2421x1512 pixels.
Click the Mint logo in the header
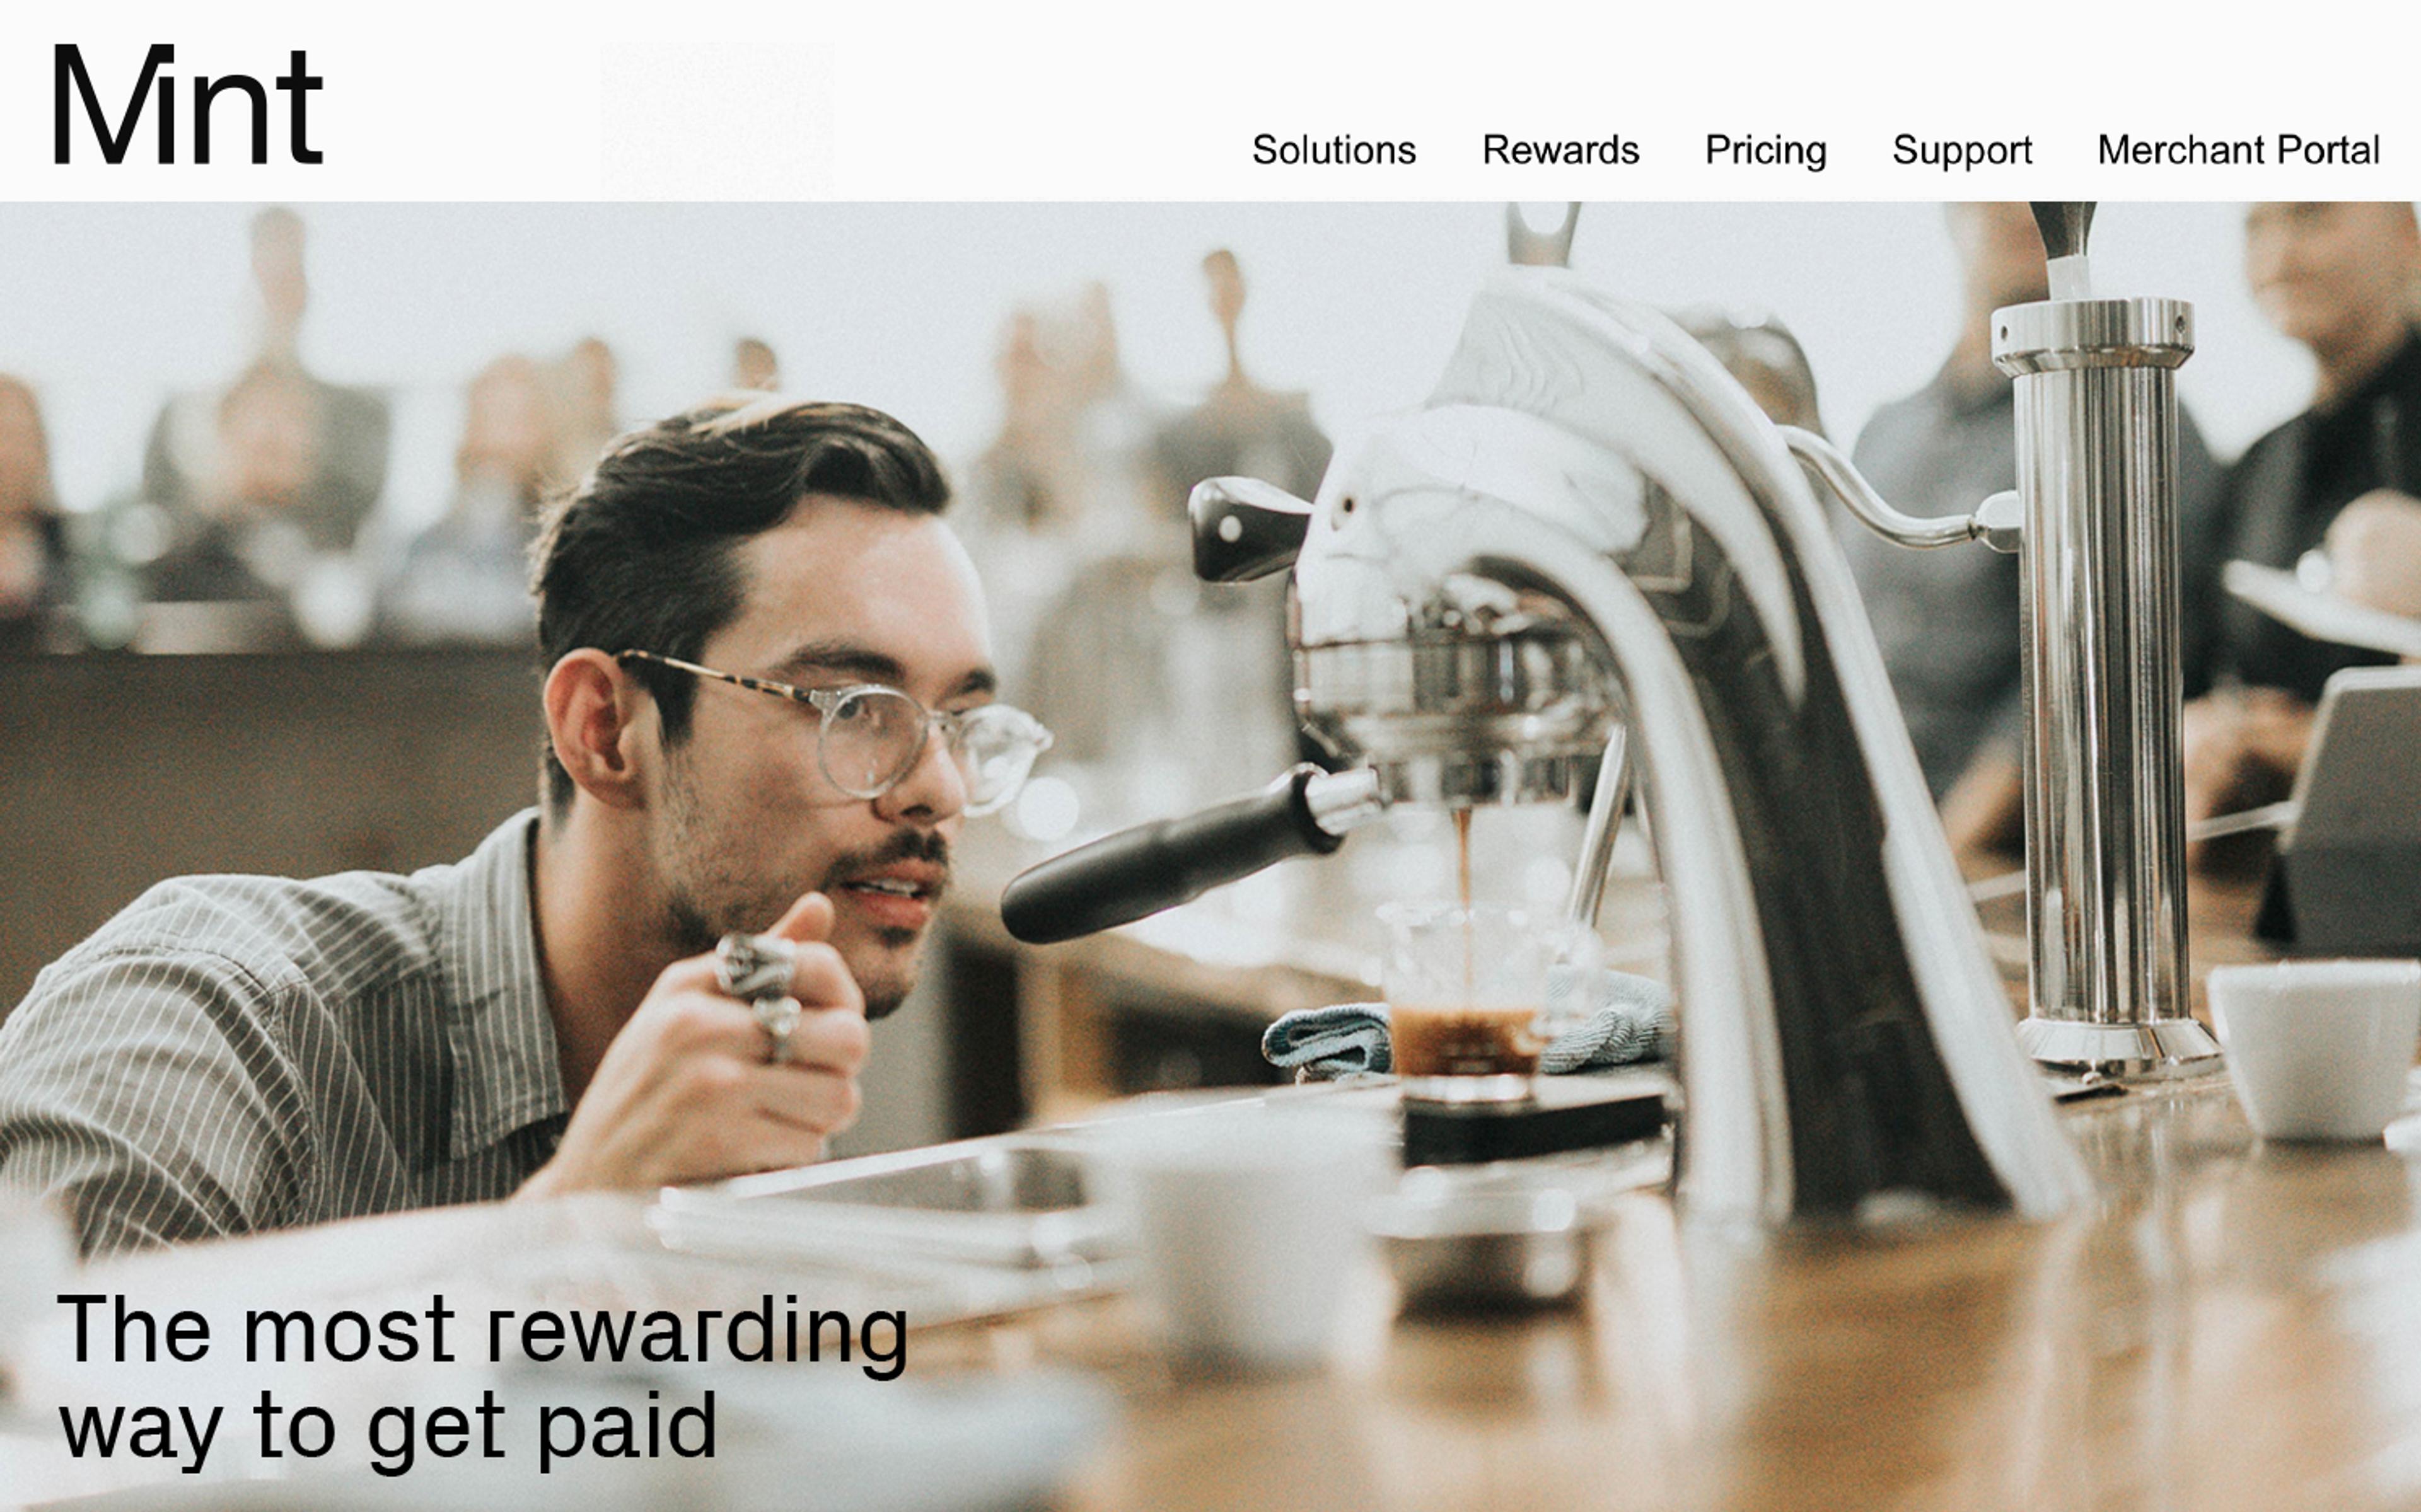pyautogui.click(x=188, y=104)
